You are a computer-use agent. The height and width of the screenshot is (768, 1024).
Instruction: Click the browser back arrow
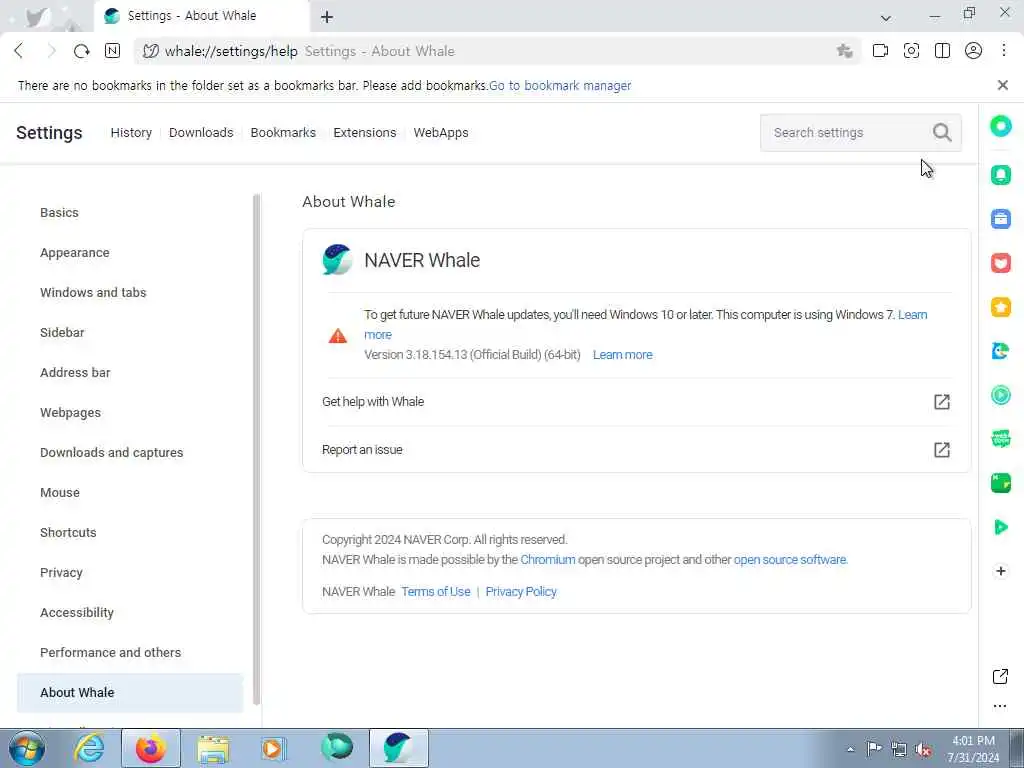19,51
